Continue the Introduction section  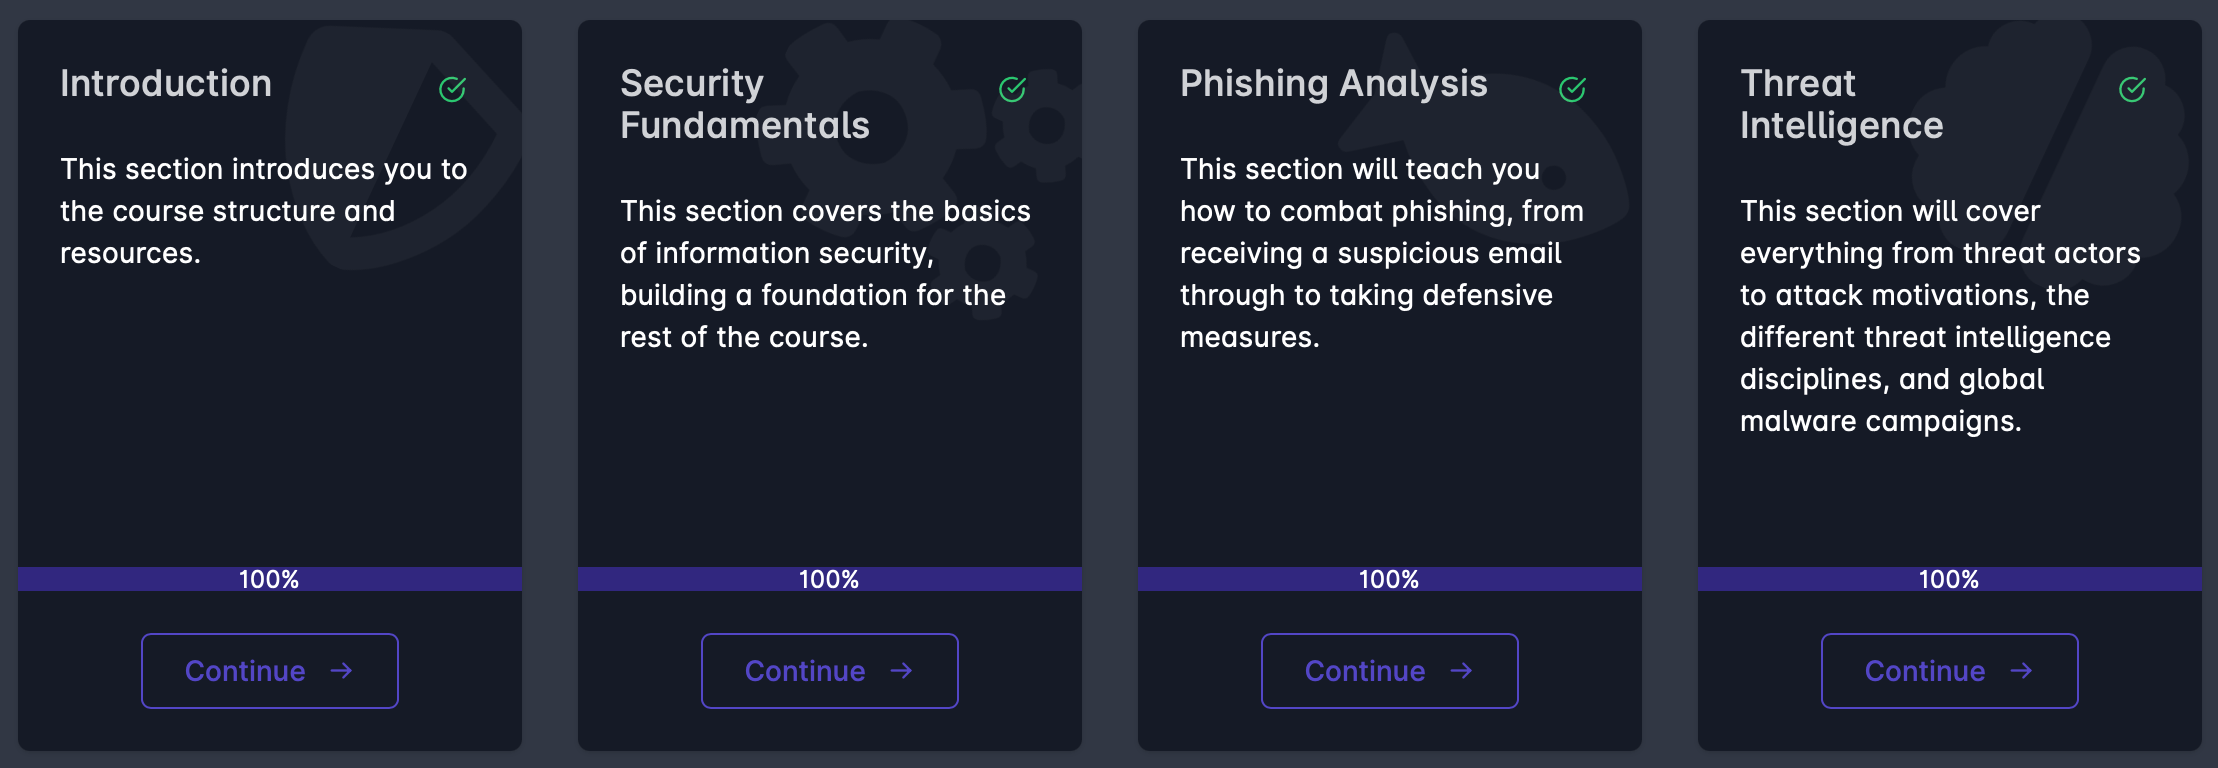[x=269, y=671]
